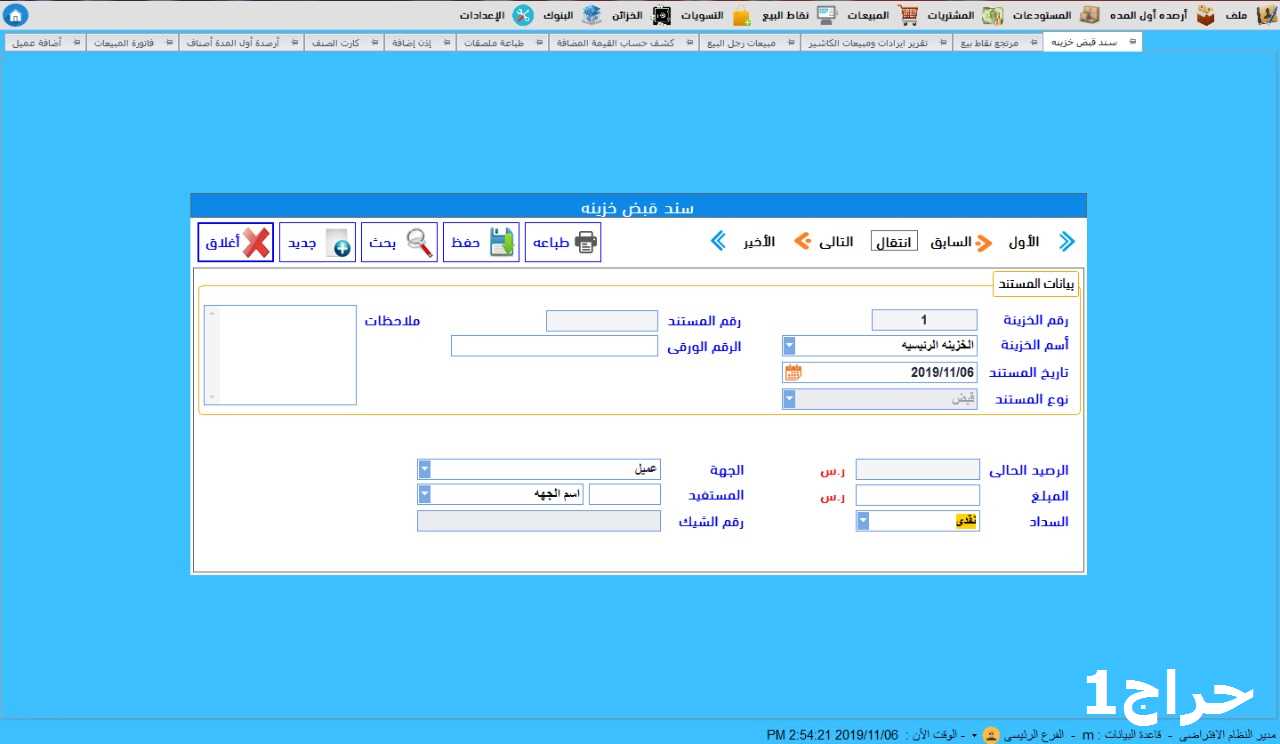Go to the السابق previous record
1280x744 pixels.
pos(961,242)
